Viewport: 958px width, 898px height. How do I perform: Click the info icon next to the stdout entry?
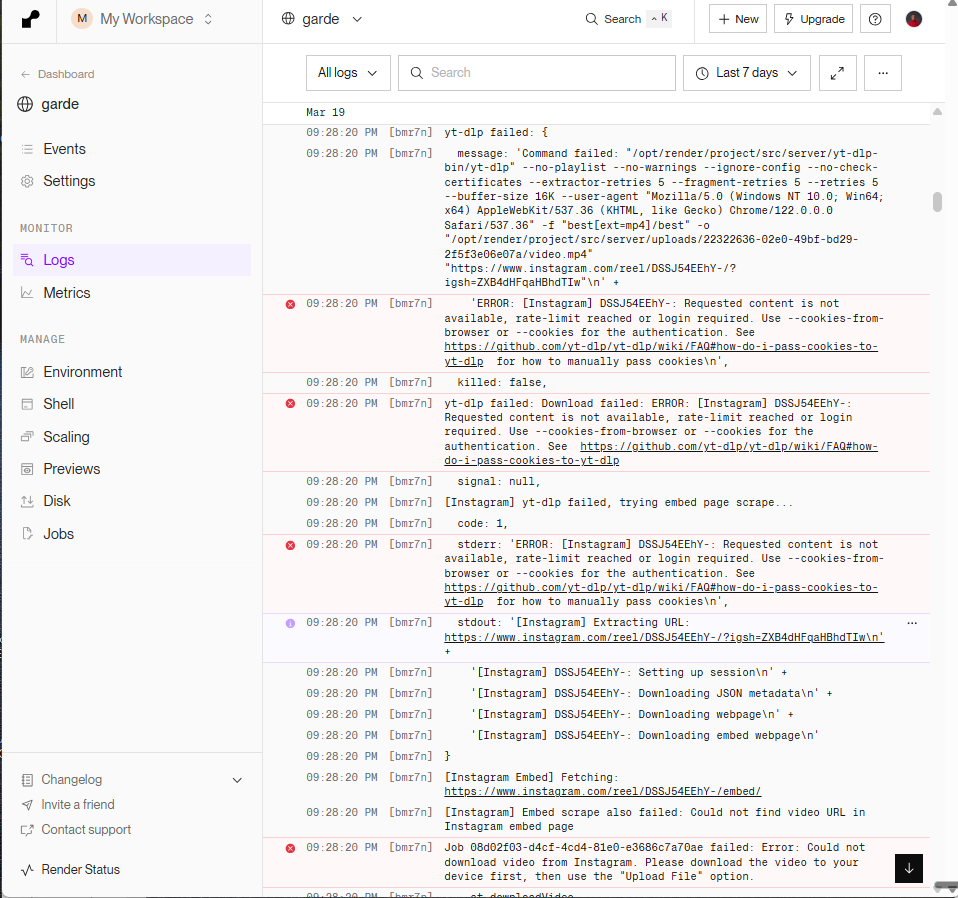[x=290, y=622]
